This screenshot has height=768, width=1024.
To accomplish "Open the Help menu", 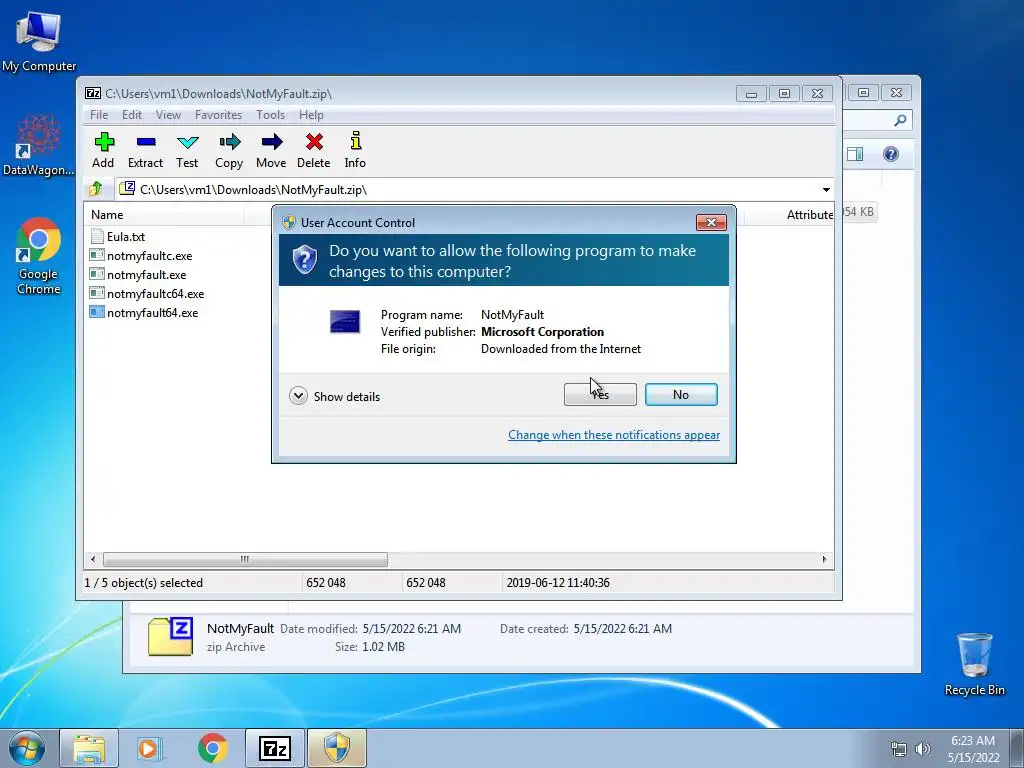I will (311, 115).
